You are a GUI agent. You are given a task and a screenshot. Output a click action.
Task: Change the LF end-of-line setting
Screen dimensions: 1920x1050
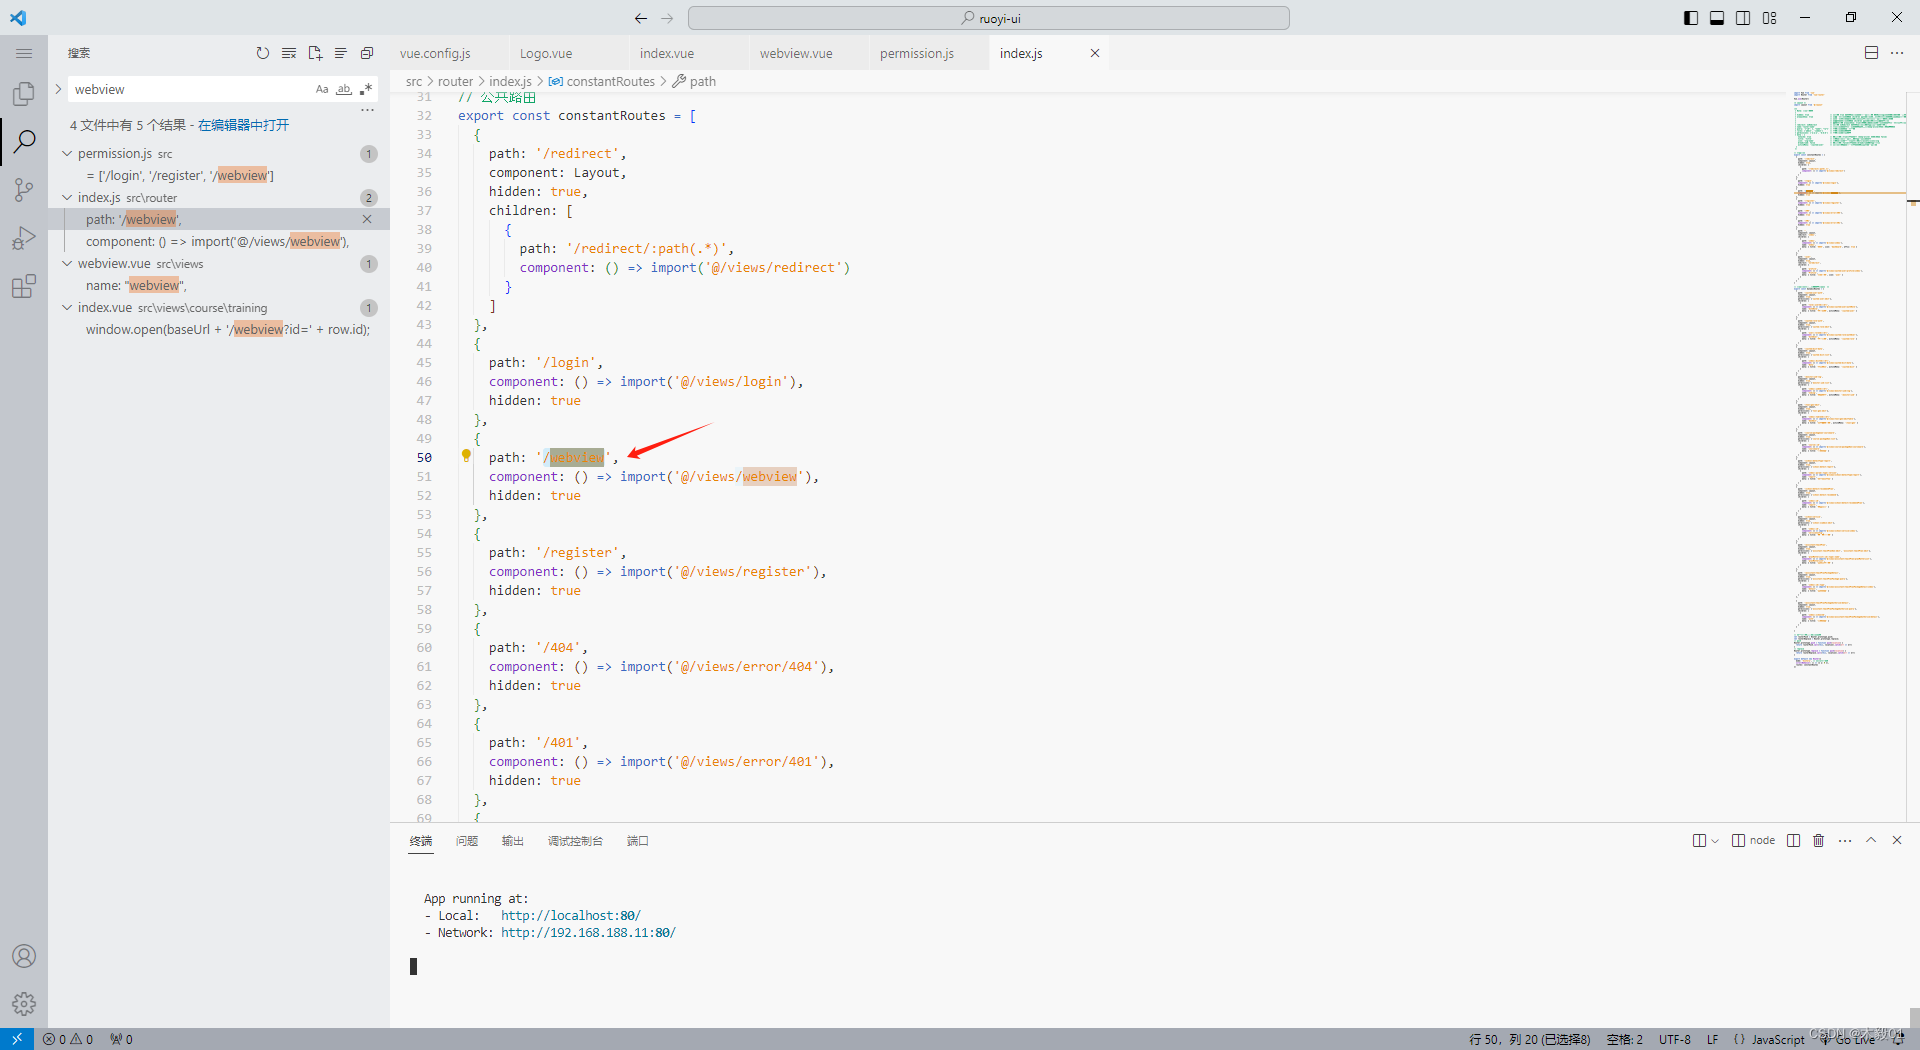point(1713,1039)
